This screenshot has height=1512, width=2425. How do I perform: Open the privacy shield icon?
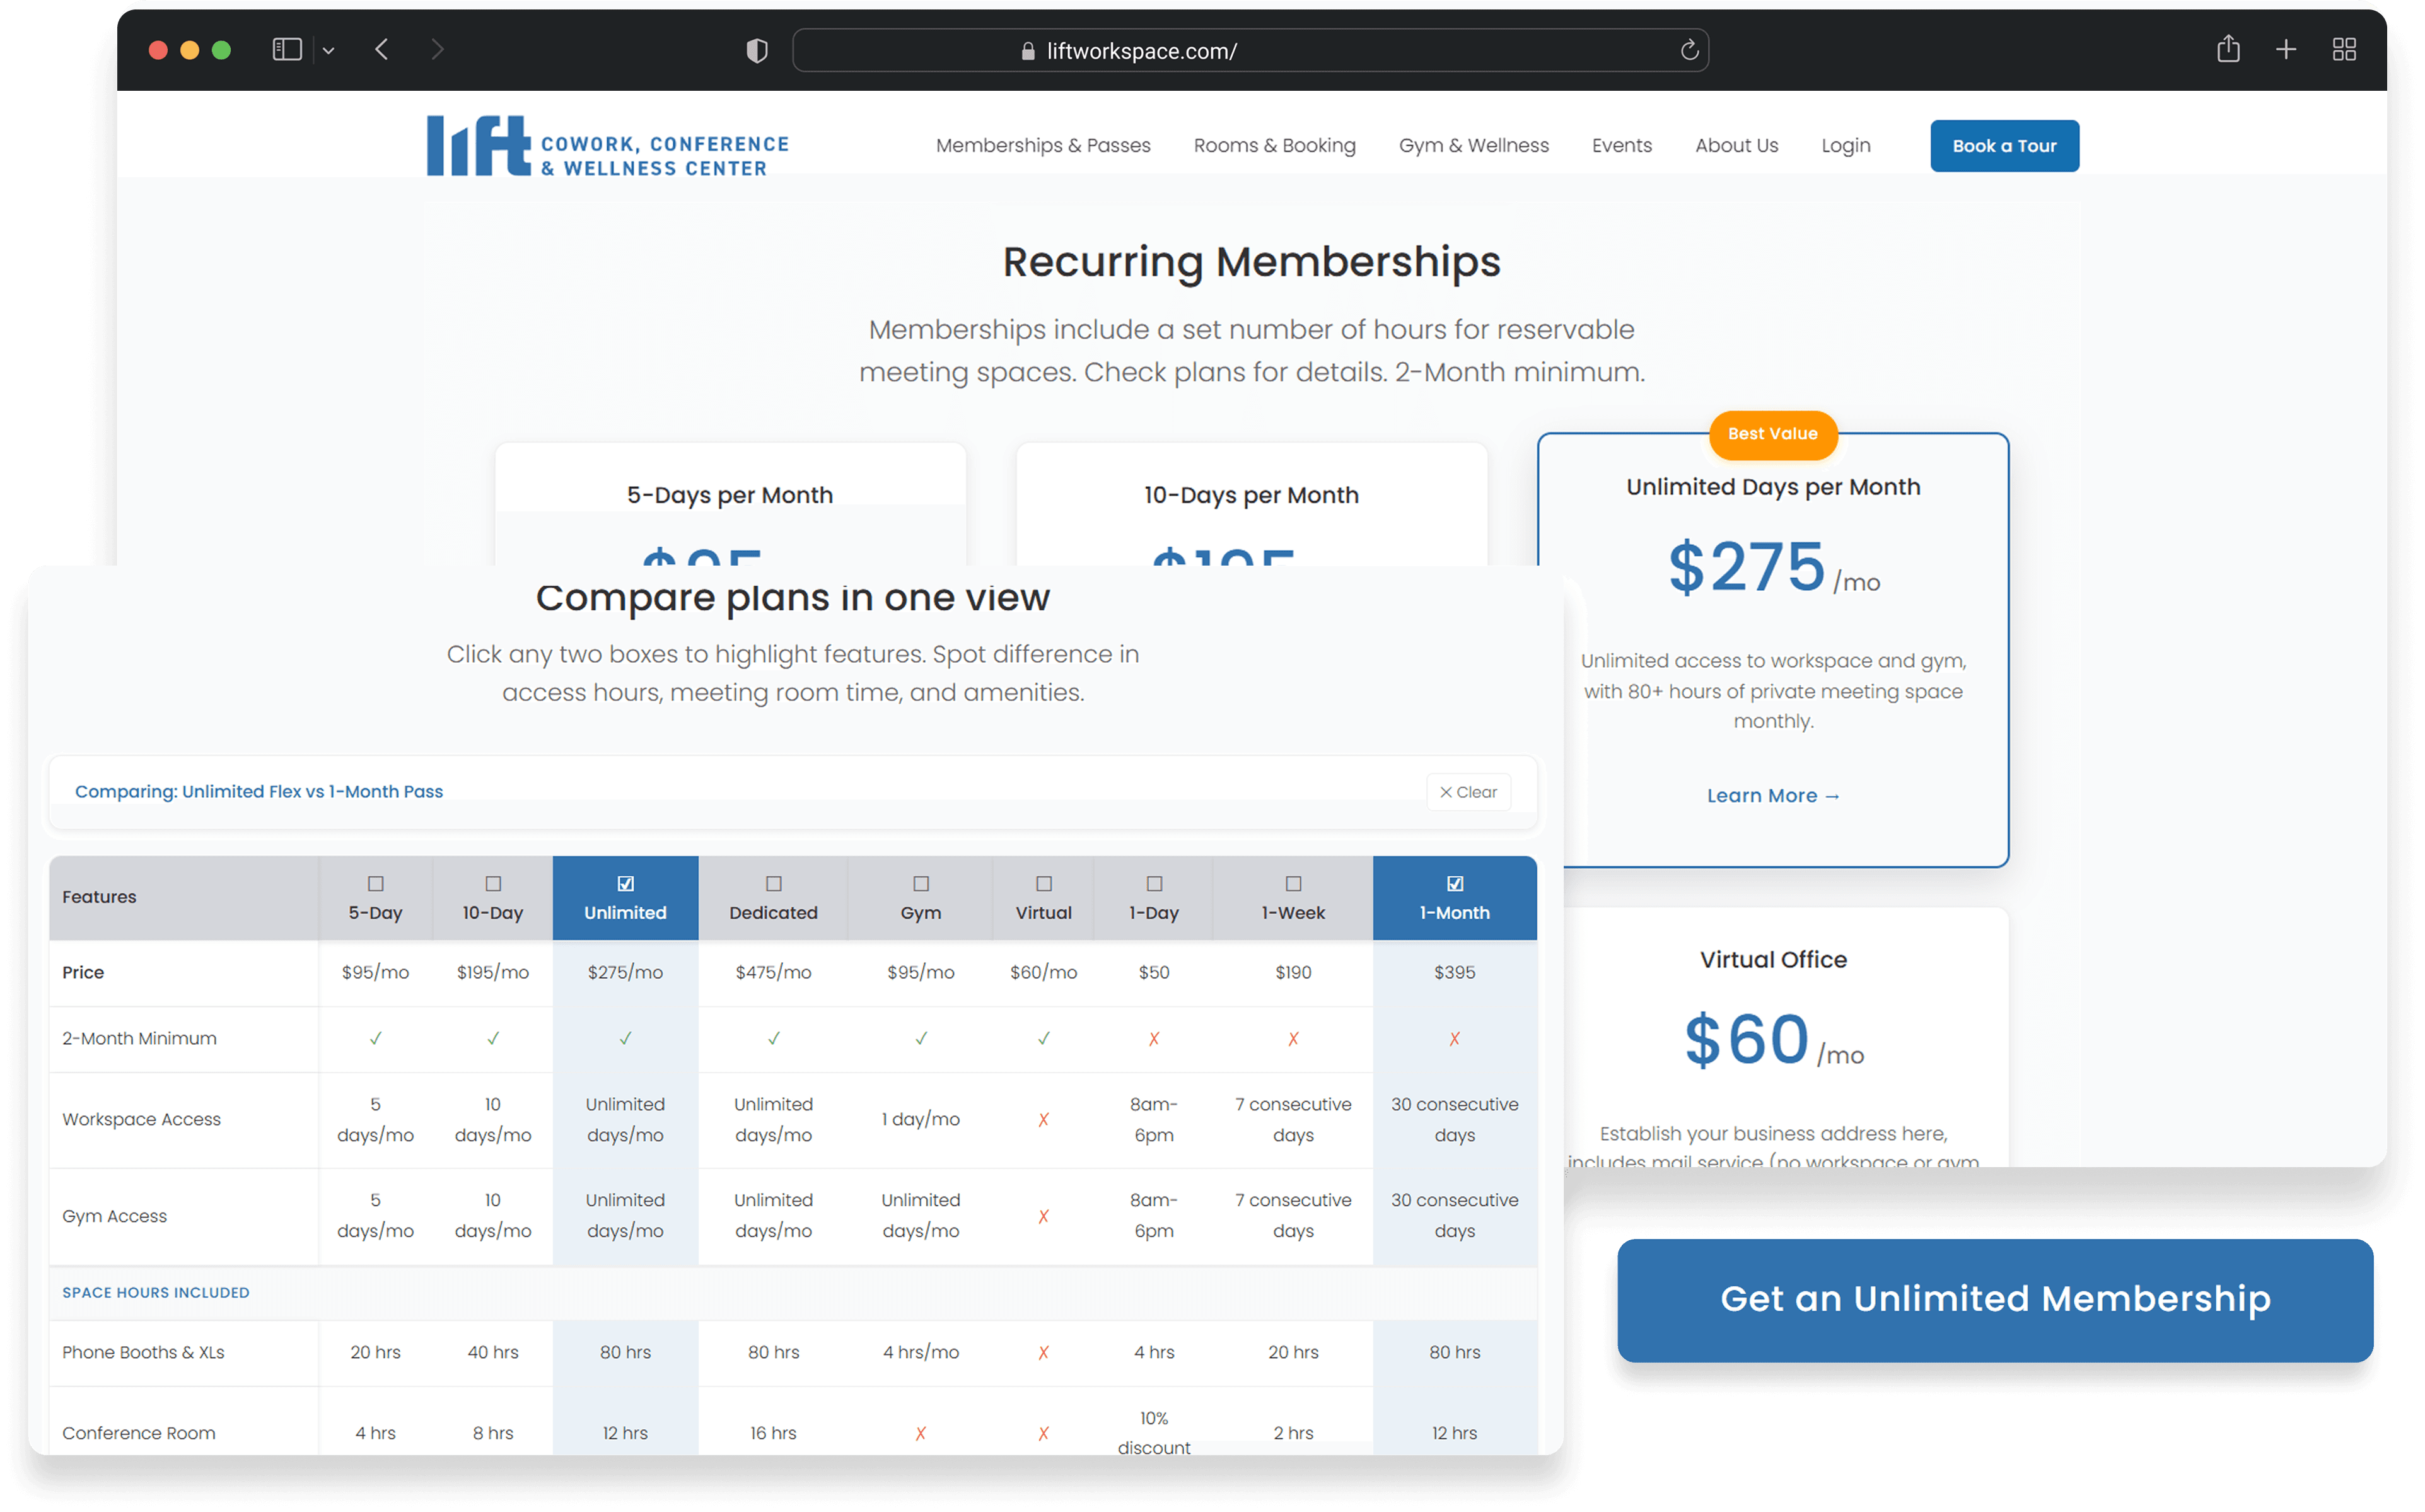(757, 50)
